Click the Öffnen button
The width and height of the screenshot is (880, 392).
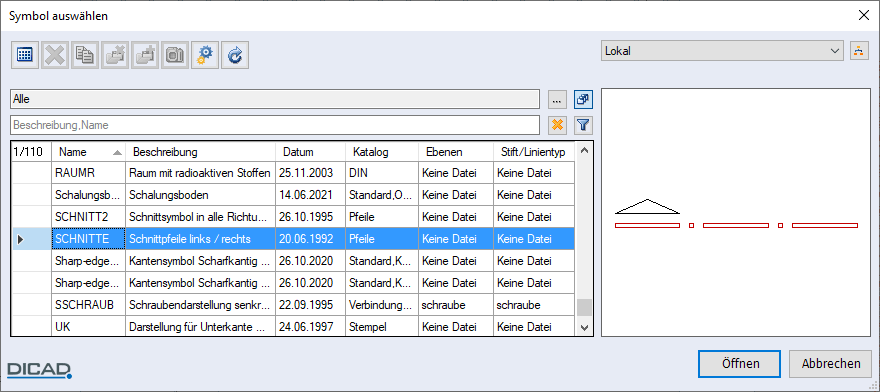click(740, 364)
